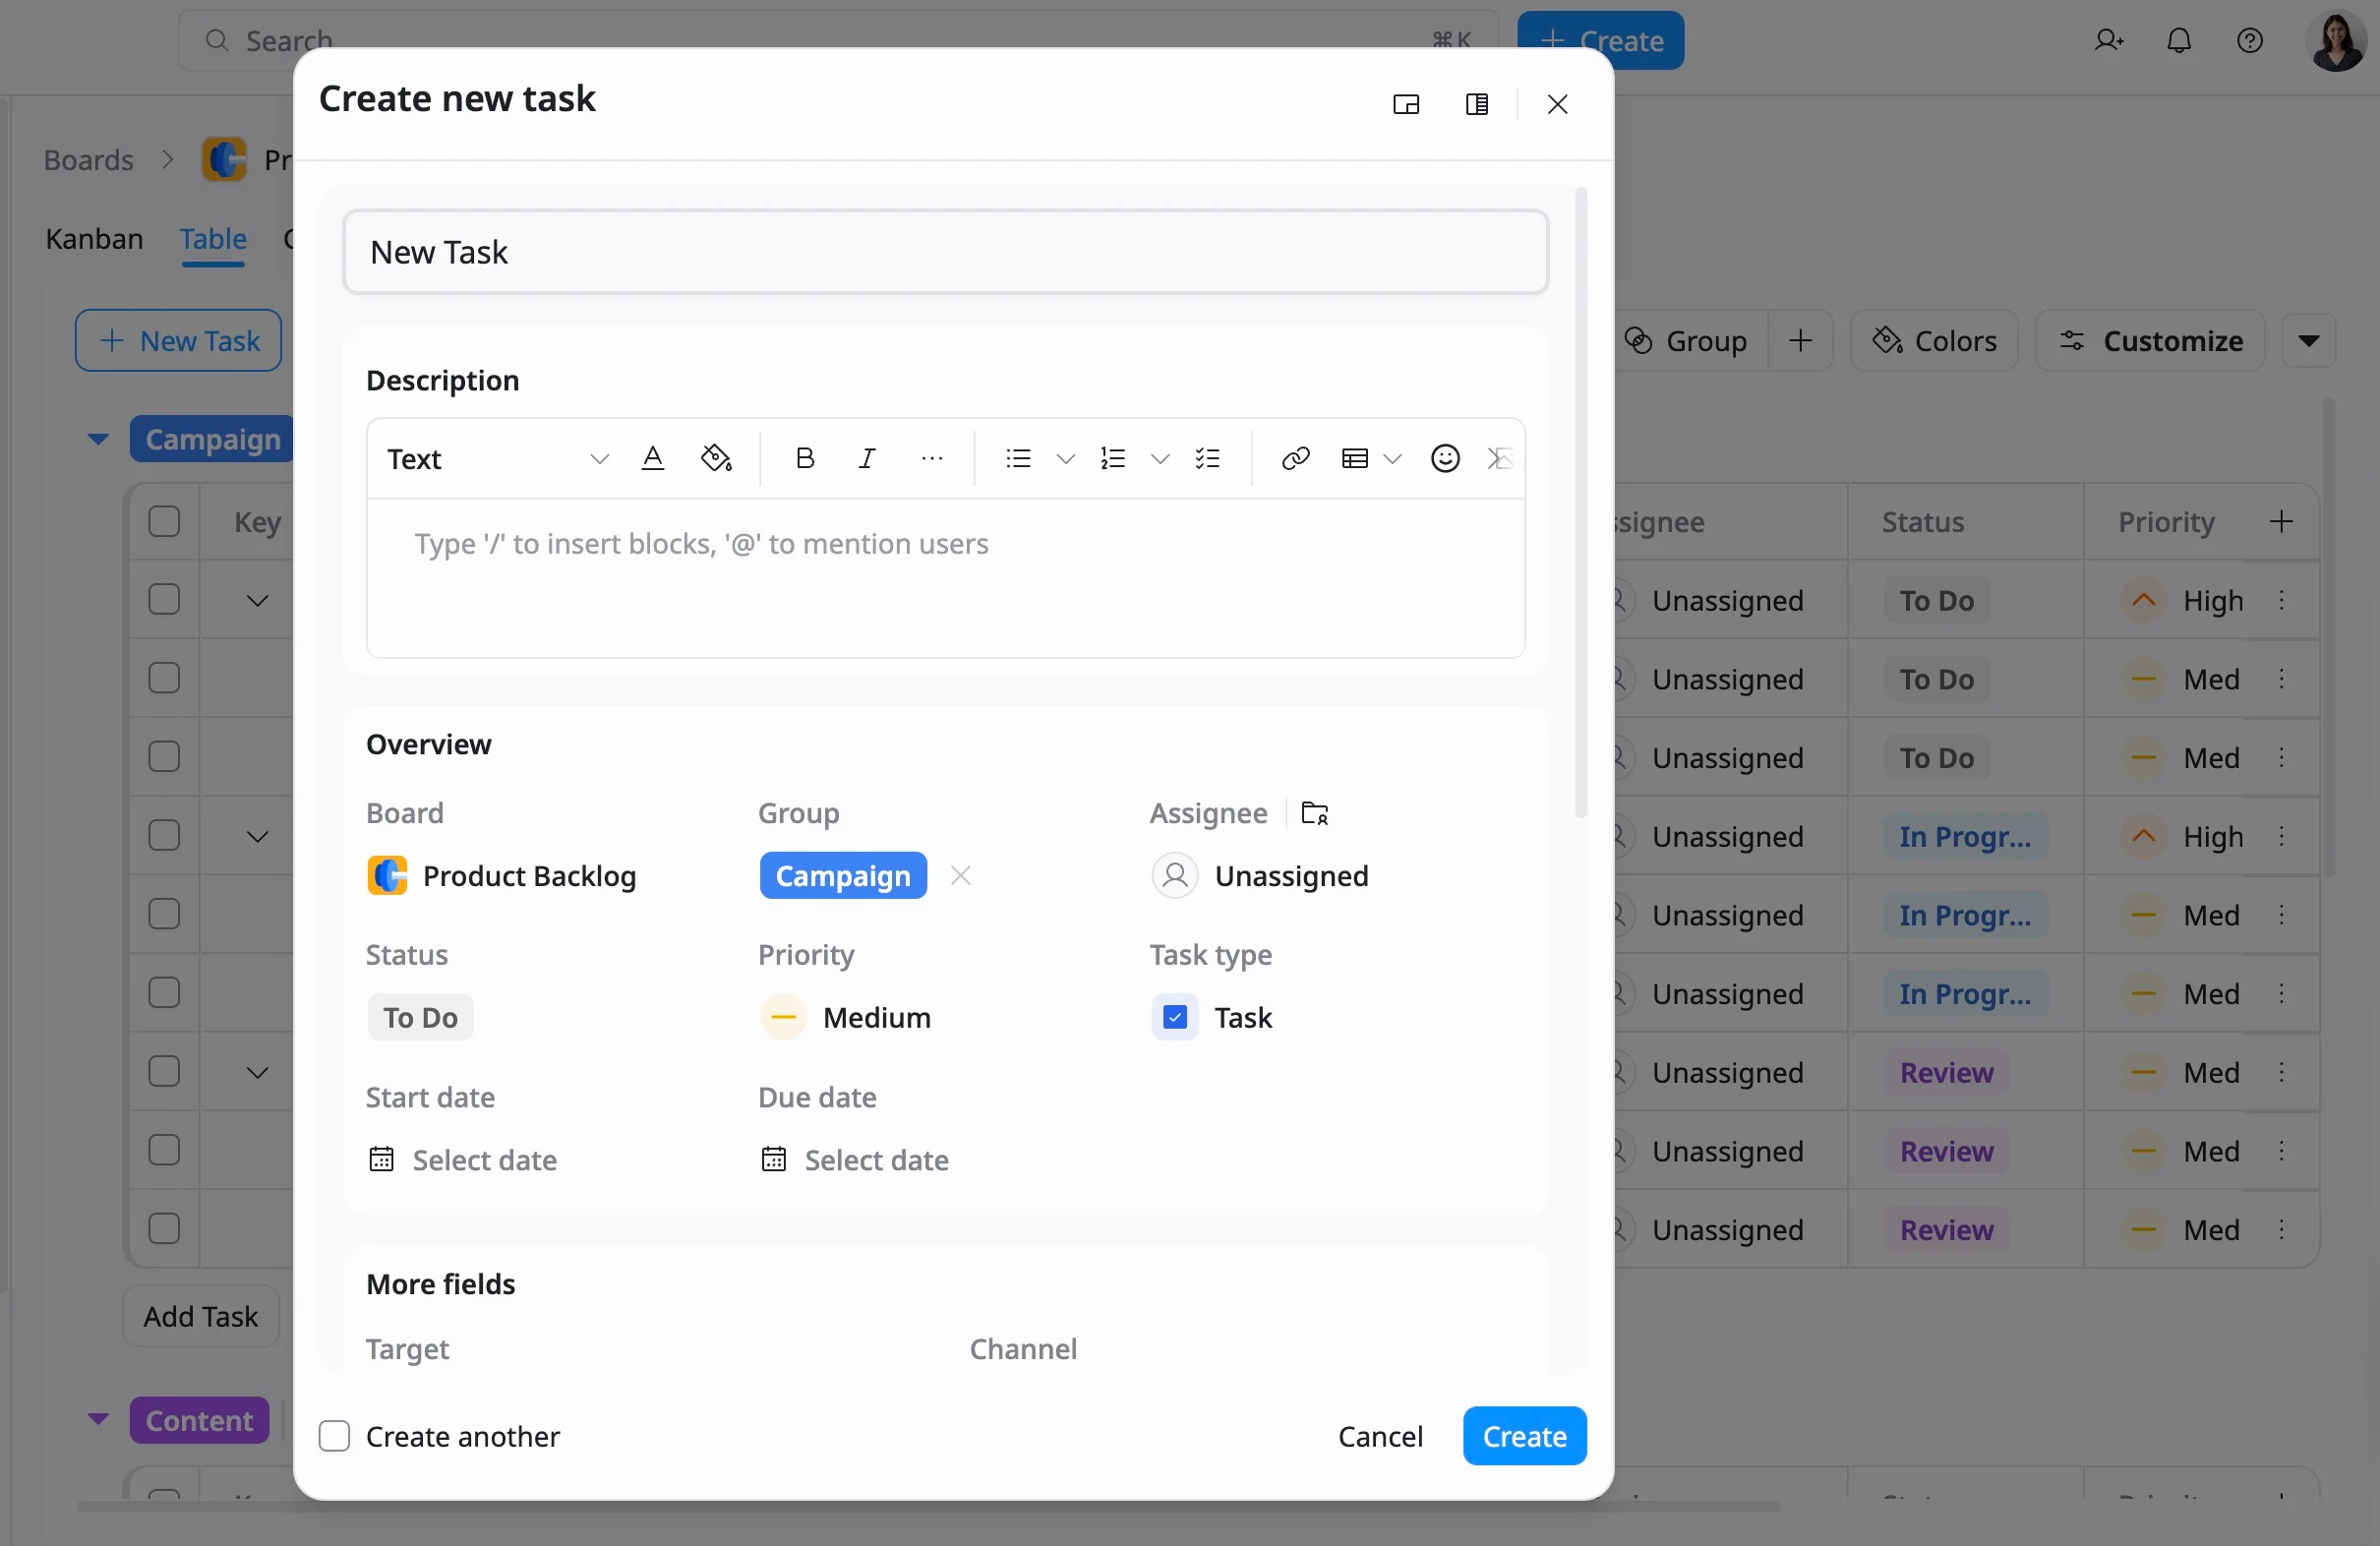Add a column with the plus after Priority

pos(2281,521)
